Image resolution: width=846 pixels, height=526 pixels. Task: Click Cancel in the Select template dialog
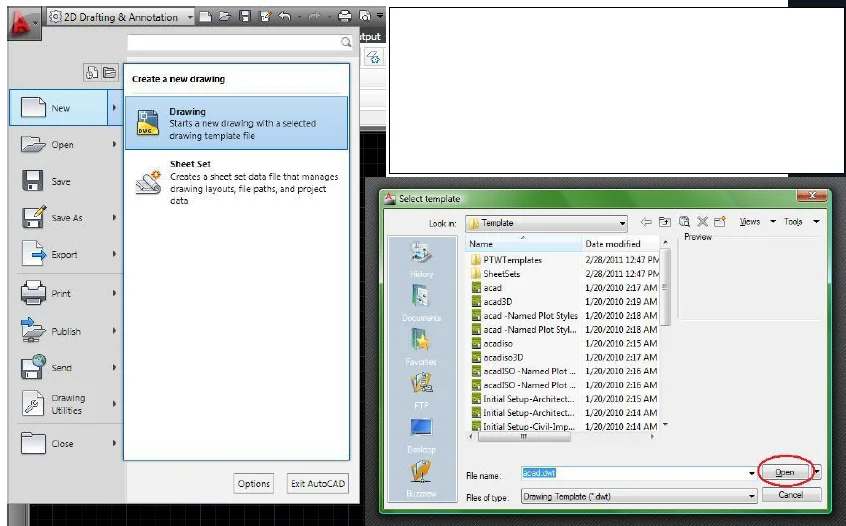pyautogui.click(x=791, y=495)
